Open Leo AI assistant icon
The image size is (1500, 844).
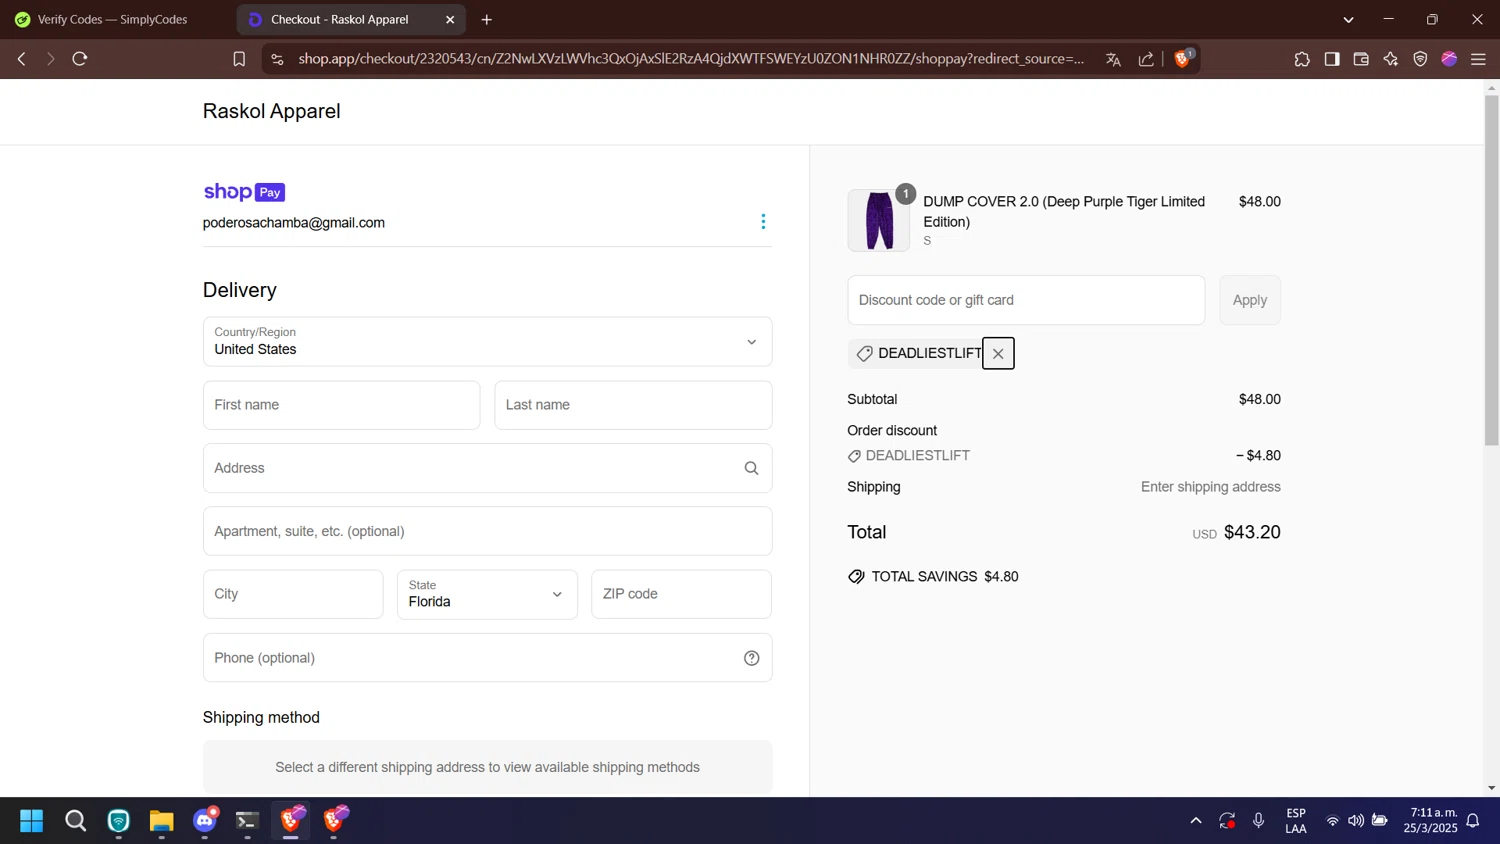1391,59
